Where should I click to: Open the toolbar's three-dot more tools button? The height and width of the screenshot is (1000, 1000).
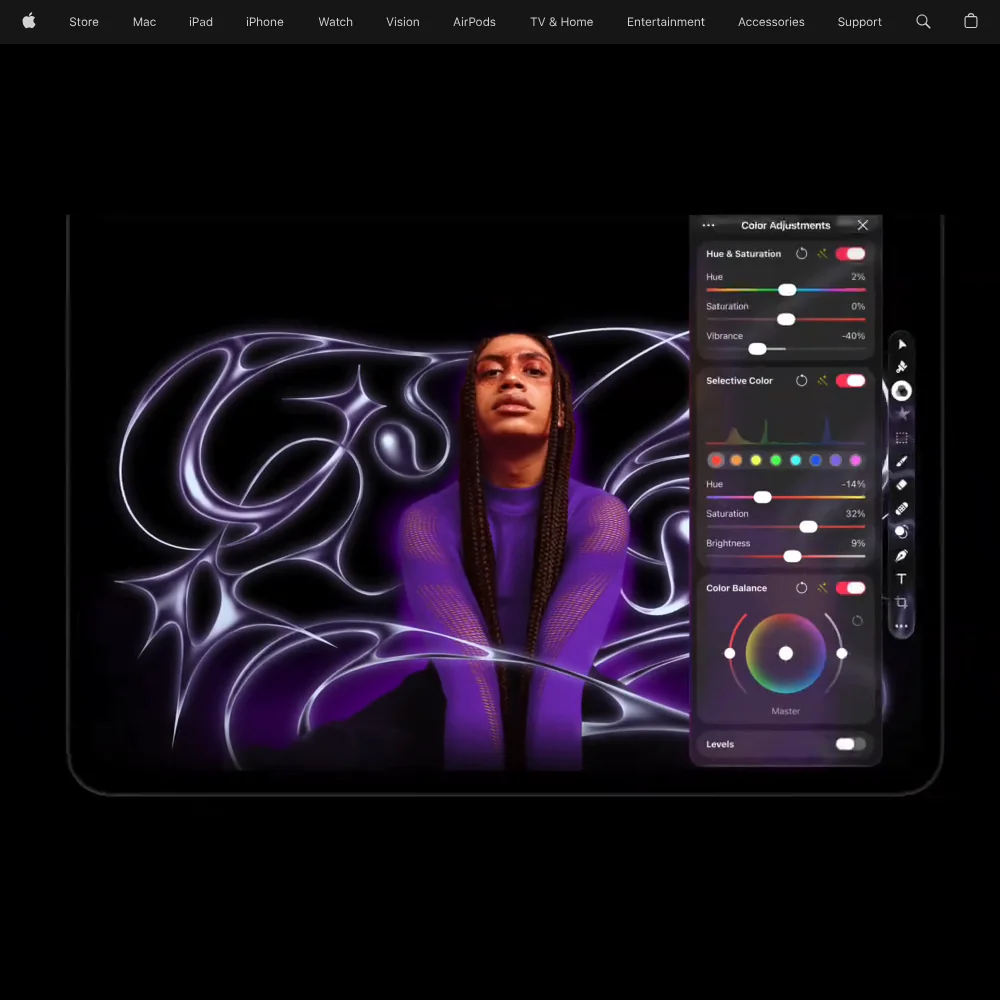pos(902,626)
